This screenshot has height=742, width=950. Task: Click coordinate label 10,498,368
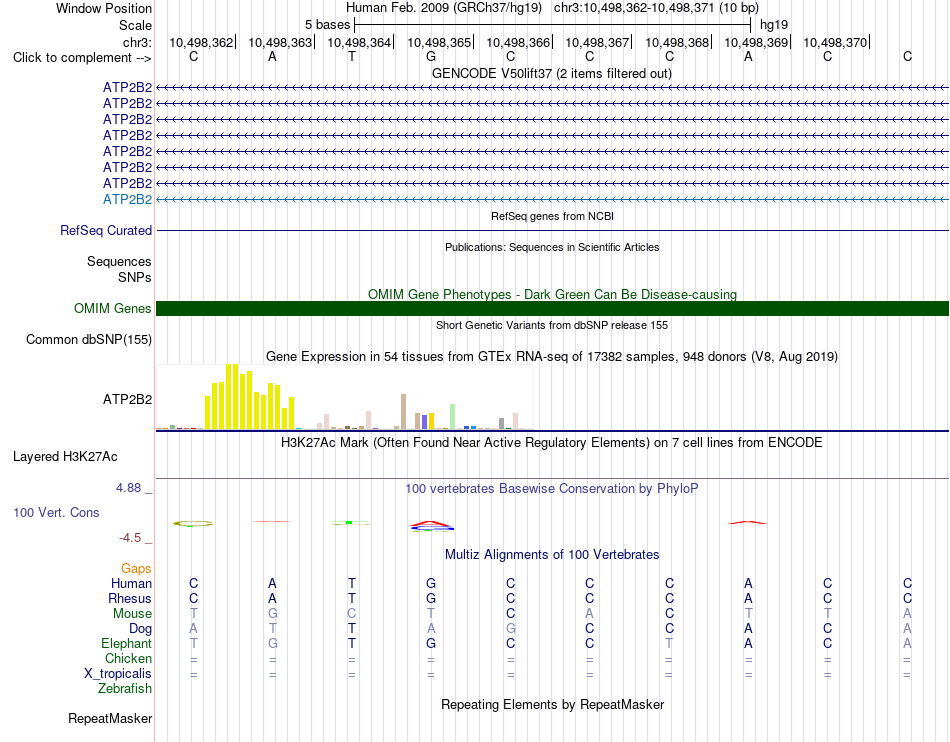click(677, 42)
